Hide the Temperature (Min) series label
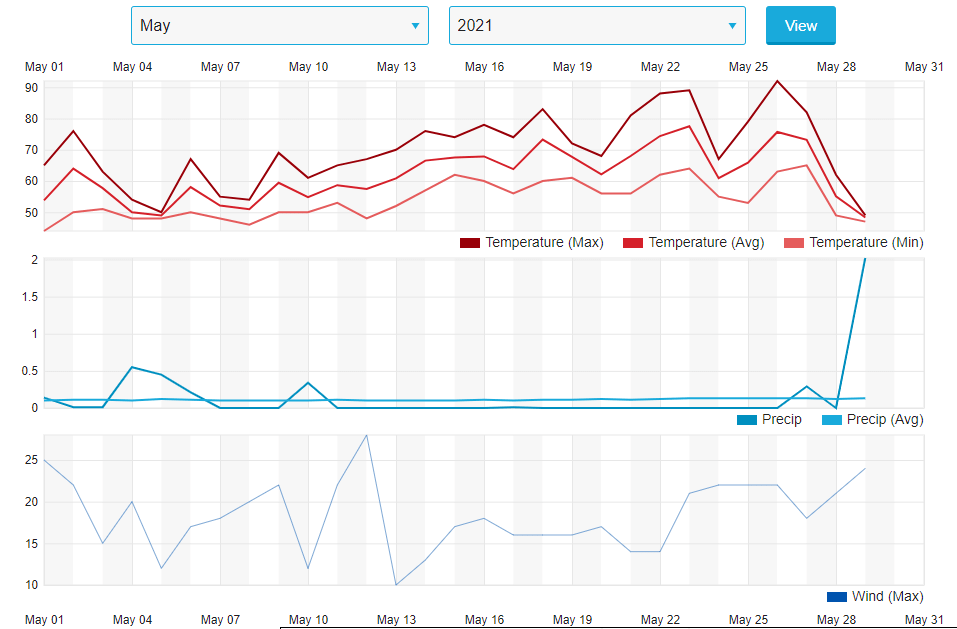Screen dimensions: 957x629 [866, 243]
